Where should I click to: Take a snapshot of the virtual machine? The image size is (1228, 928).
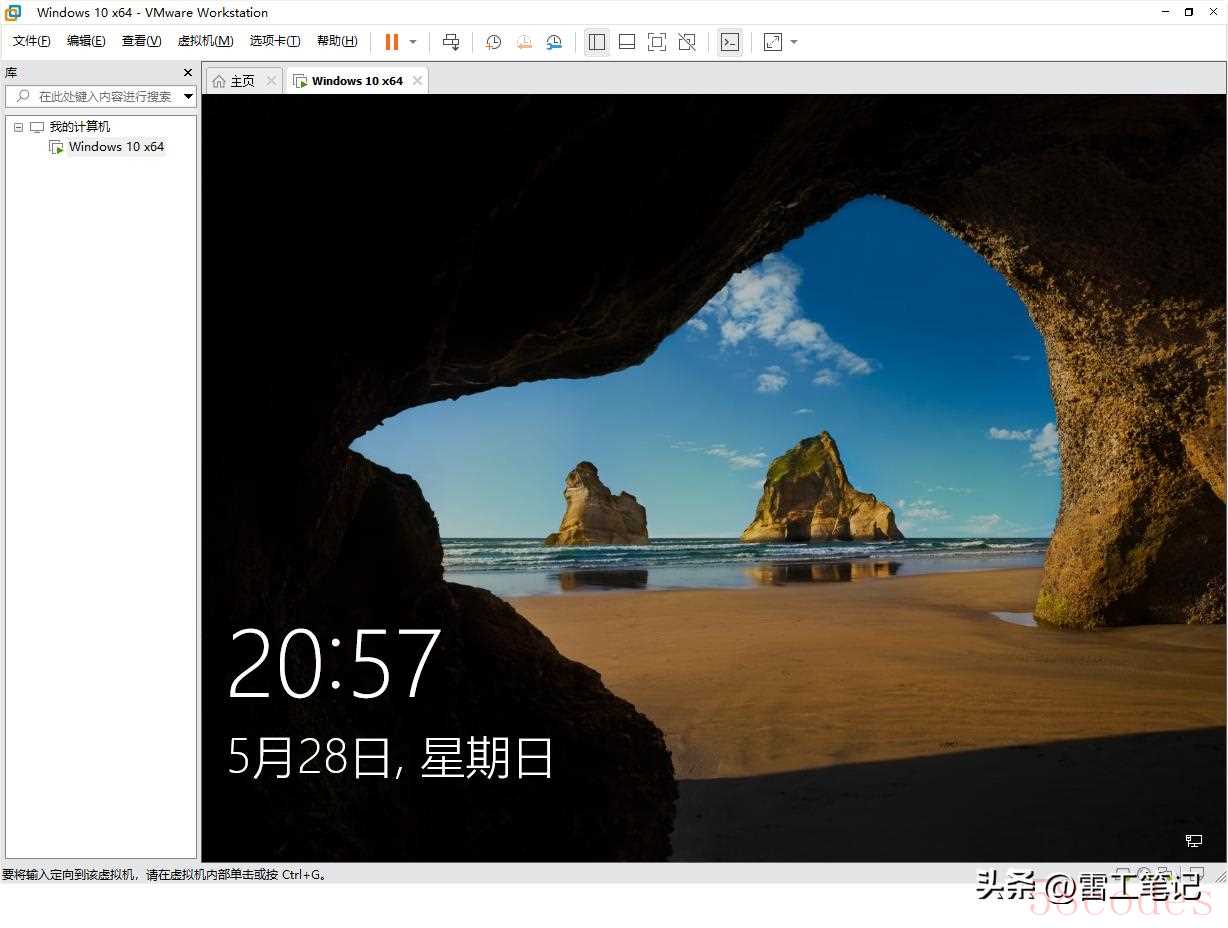pos(493,42)
